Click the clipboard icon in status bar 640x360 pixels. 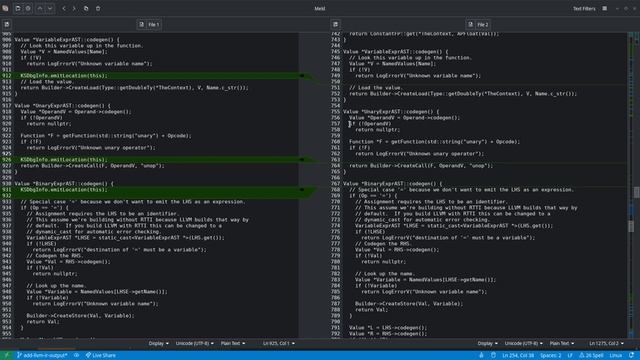(493, 355)
